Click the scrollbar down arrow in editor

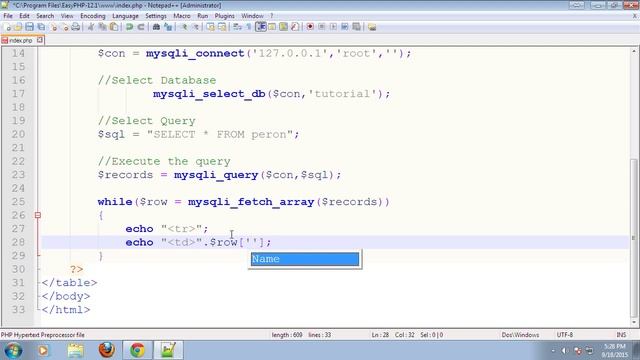pyautogui.click(x=634, y=322)
